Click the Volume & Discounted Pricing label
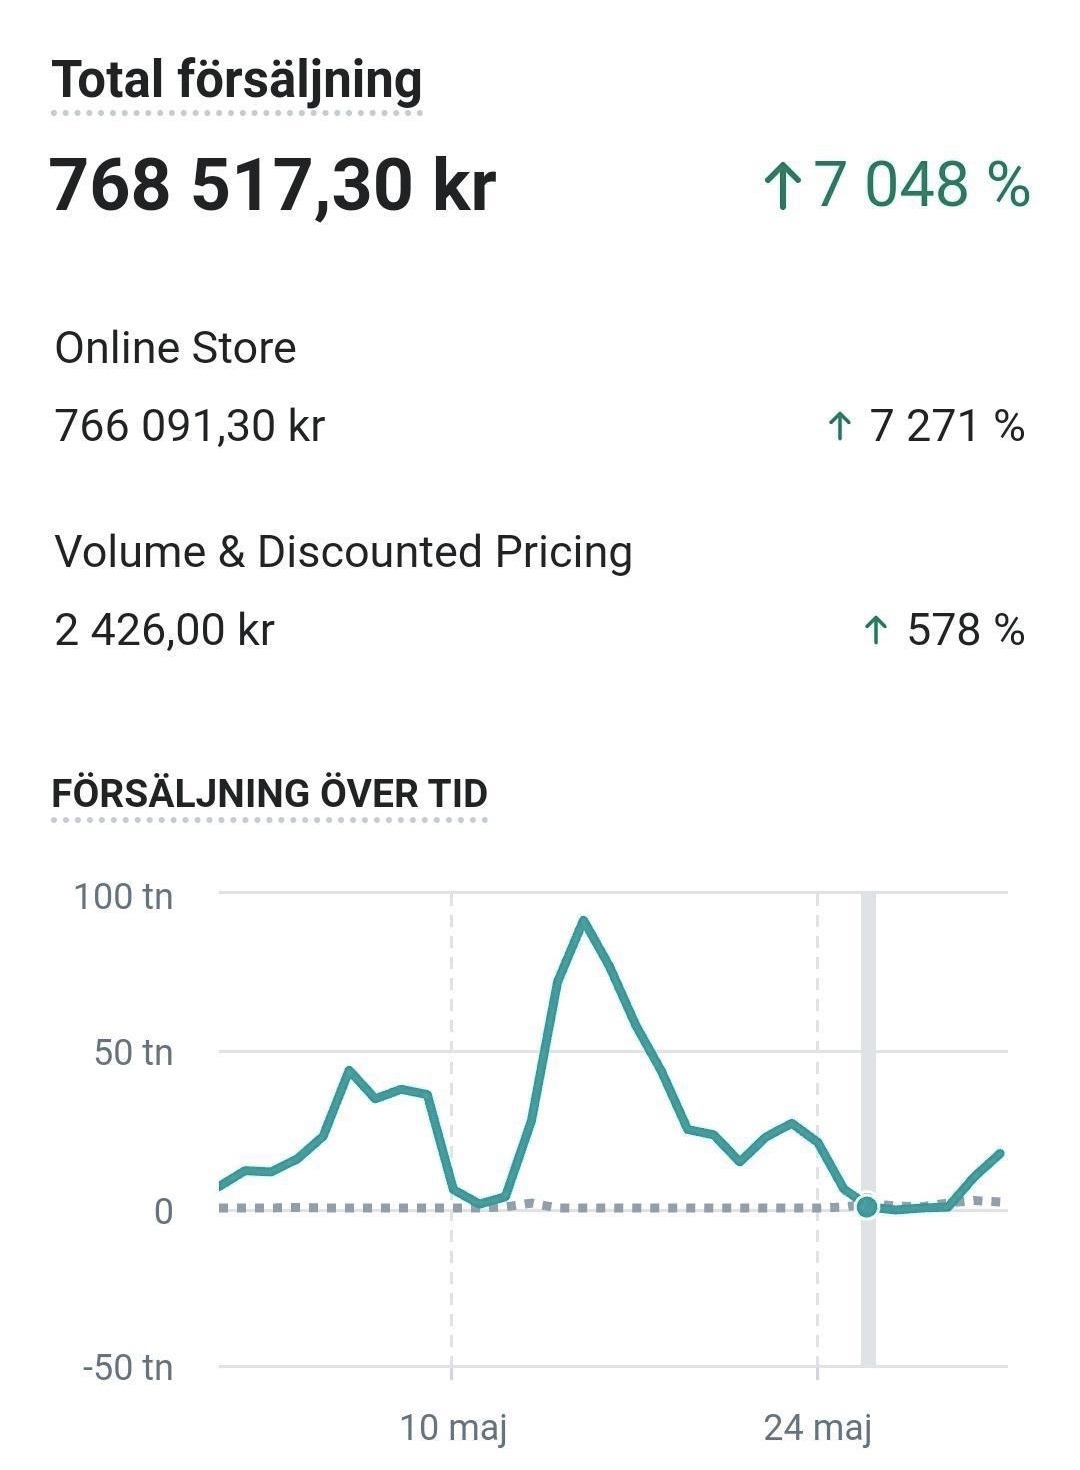Image resolution: width=1080 pixels, height=1470 pixels. 344,552
